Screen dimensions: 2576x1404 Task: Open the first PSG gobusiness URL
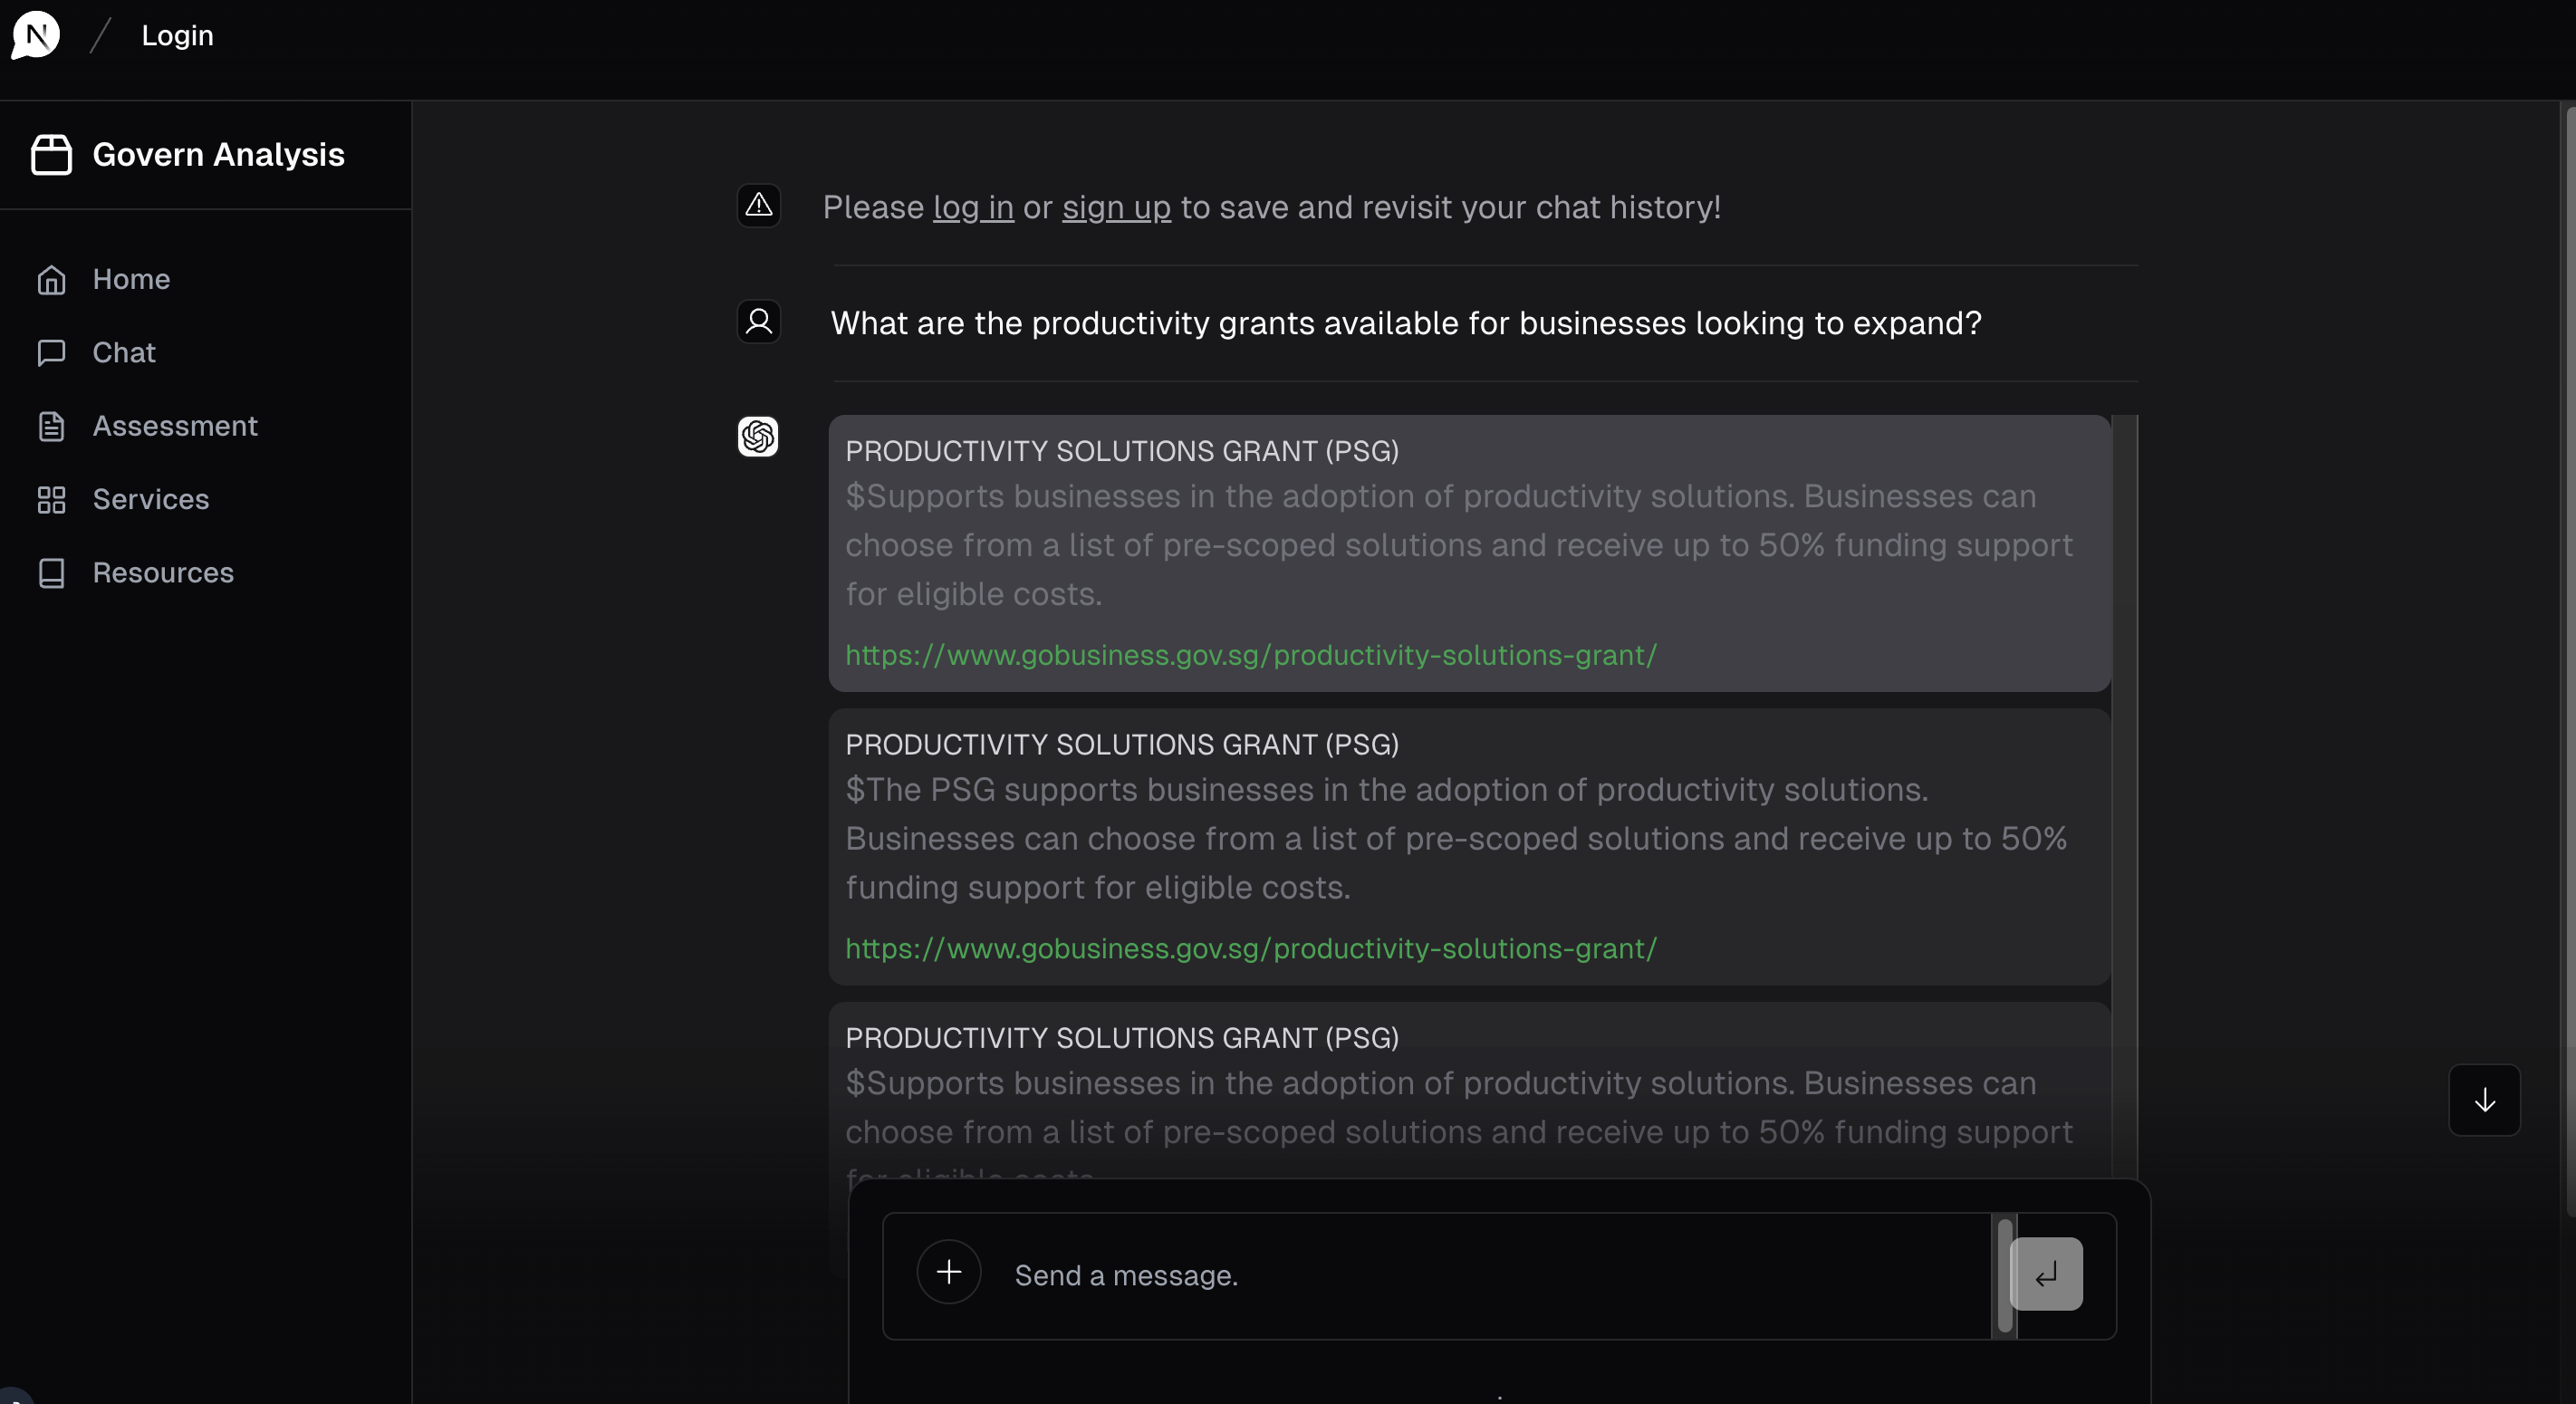(1251, 655)
